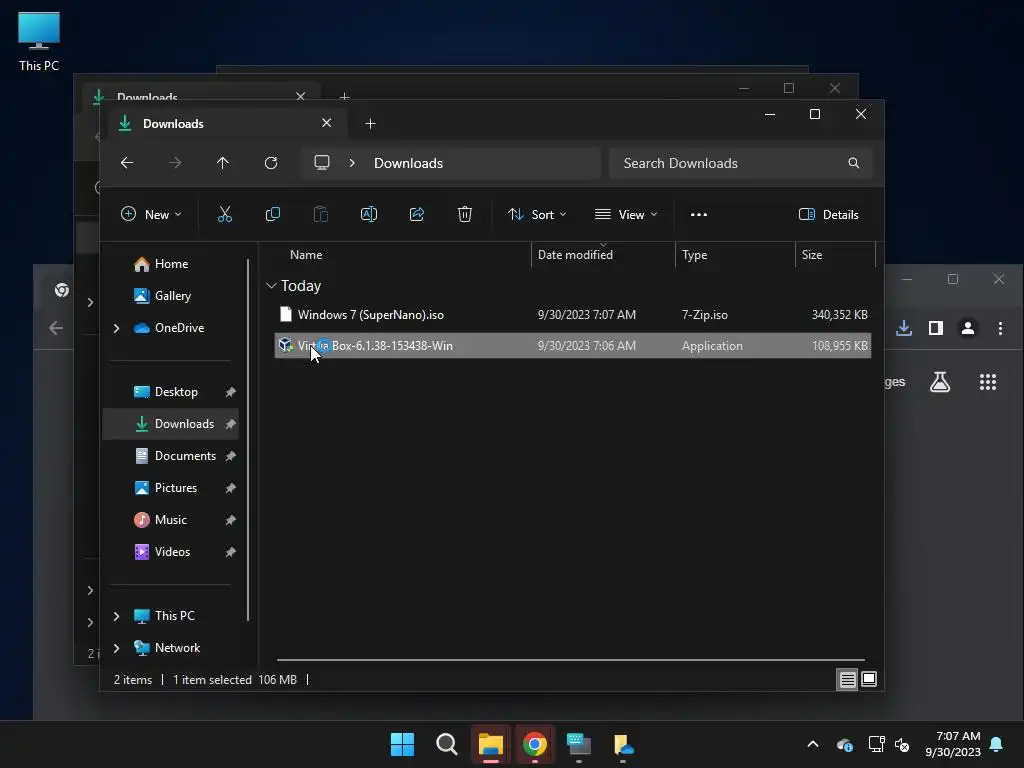Go forward with the right arrow
The image size is (1024, 768).
point(175,163)
